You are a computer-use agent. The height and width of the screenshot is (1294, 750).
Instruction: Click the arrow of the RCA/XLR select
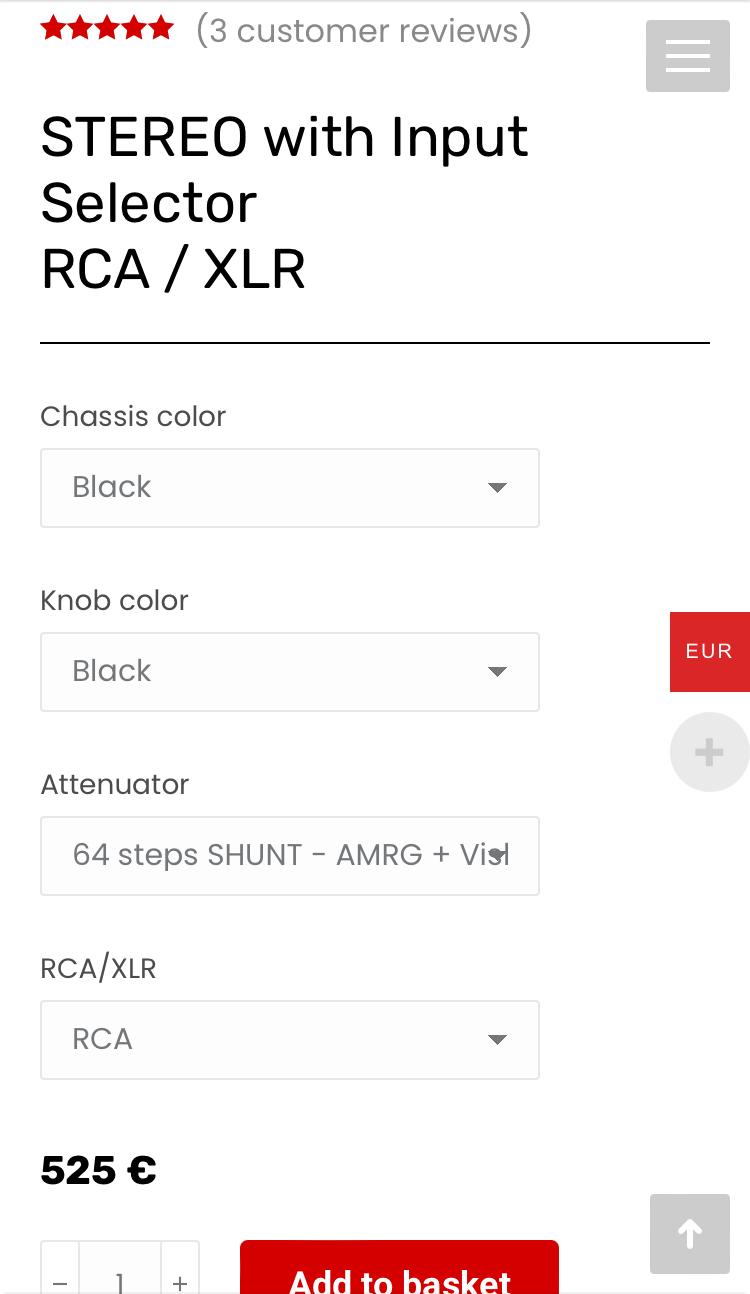pos(497,1040)
